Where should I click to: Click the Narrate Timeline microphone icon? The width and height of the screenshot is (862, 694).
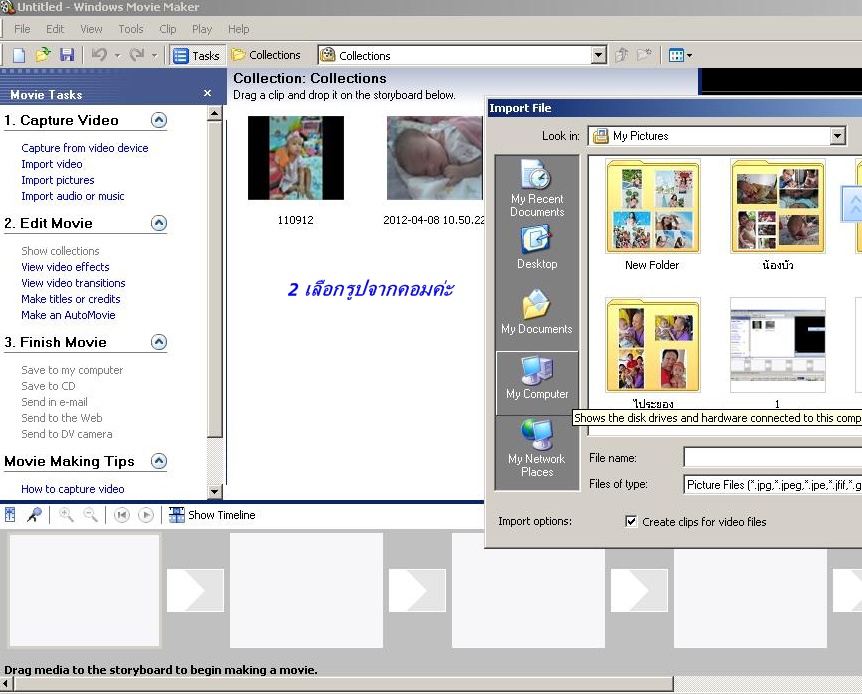pyautogui.click(x=34, y=515)
